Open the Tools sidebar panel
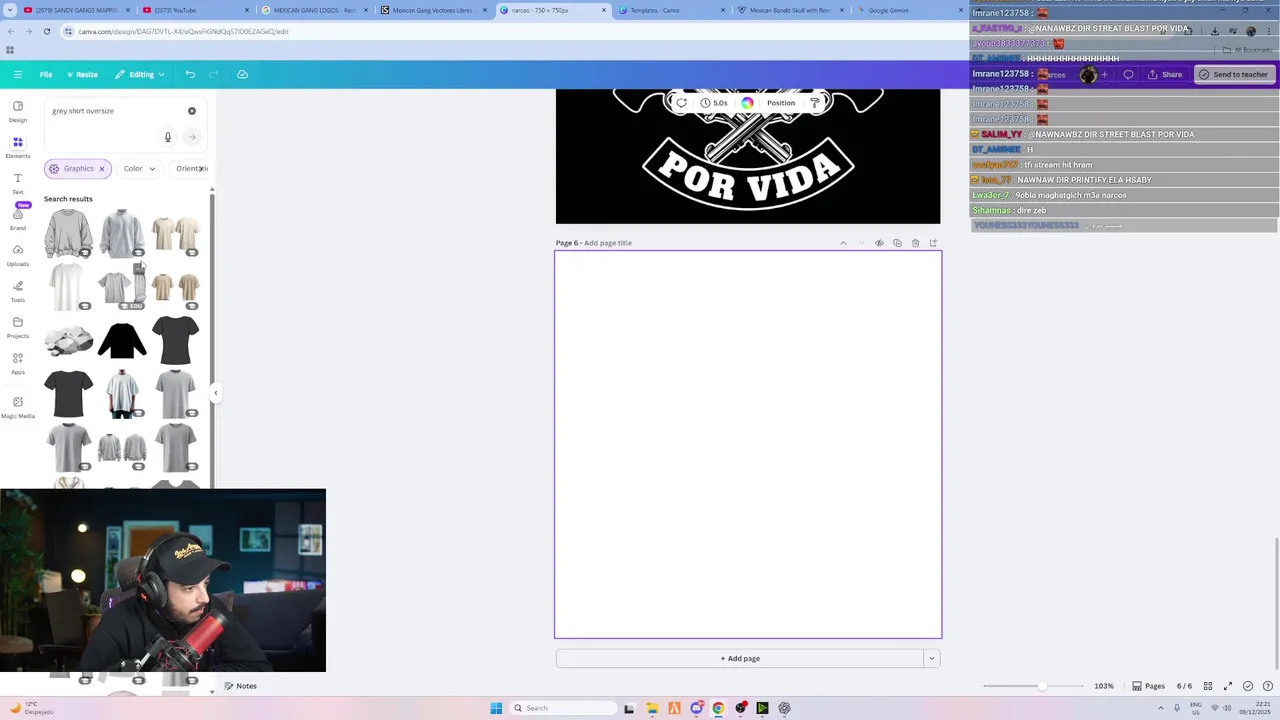This screenshot has height=720, width=1280. pos(18,291)
